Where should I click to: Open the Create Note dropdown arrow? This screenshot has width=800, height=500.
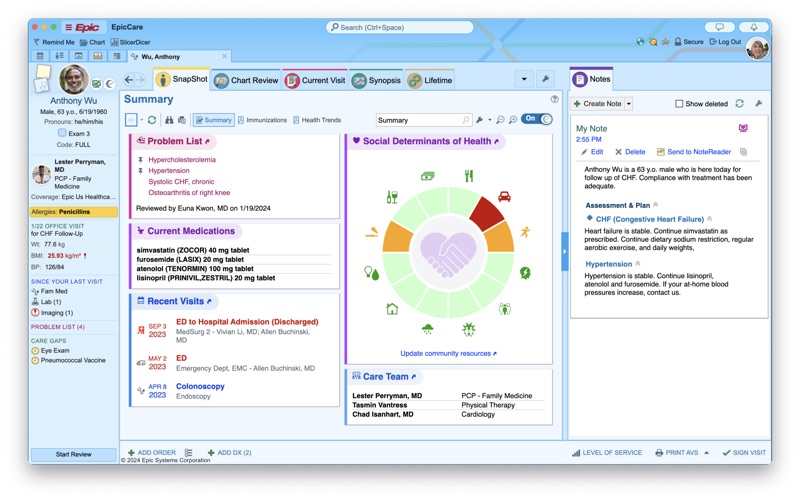click(x=629, y=104)
